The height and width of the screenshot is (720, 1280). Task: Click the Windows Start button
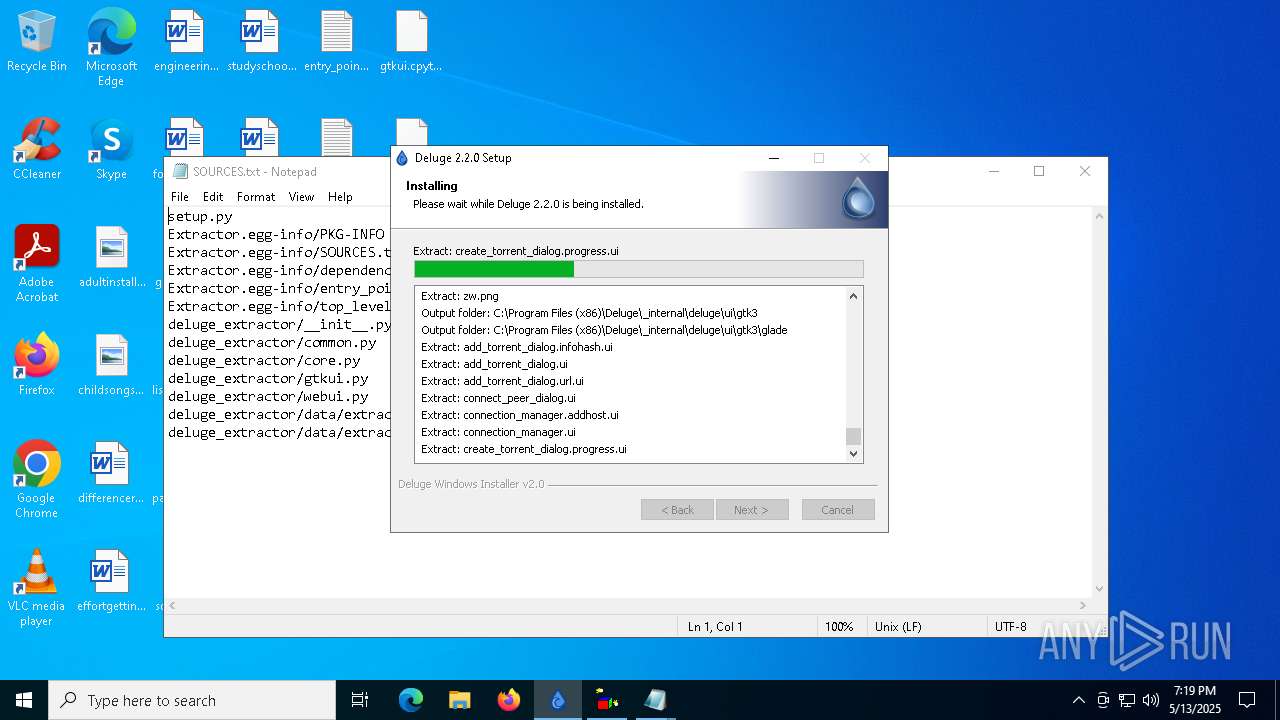click(x=24, y=700)
